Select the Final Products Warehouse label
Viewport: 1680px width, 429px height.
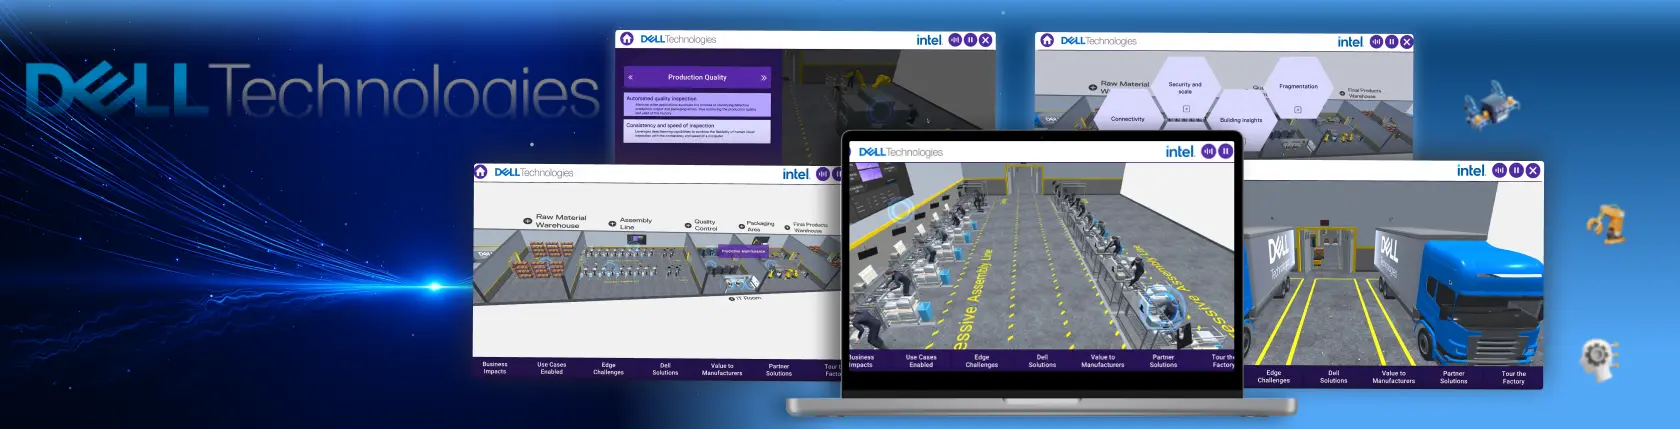[x=810, y=227]
